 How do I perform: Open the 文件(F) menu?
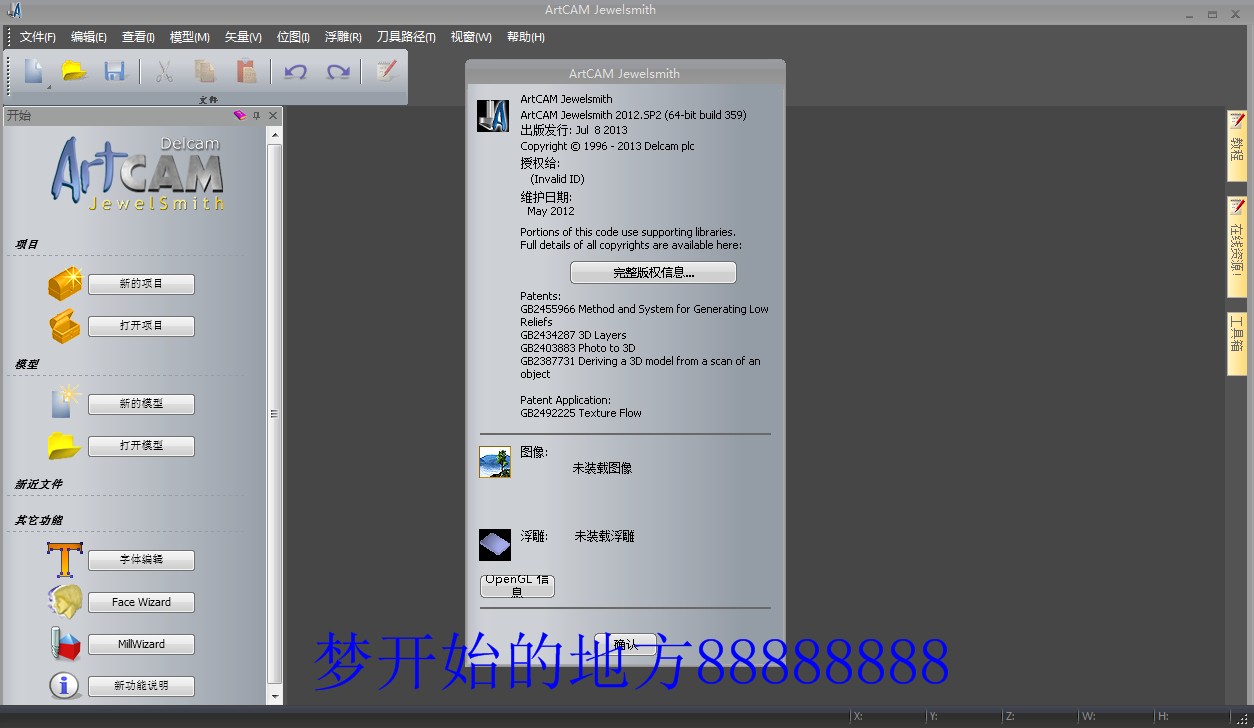tap(38, 37)
